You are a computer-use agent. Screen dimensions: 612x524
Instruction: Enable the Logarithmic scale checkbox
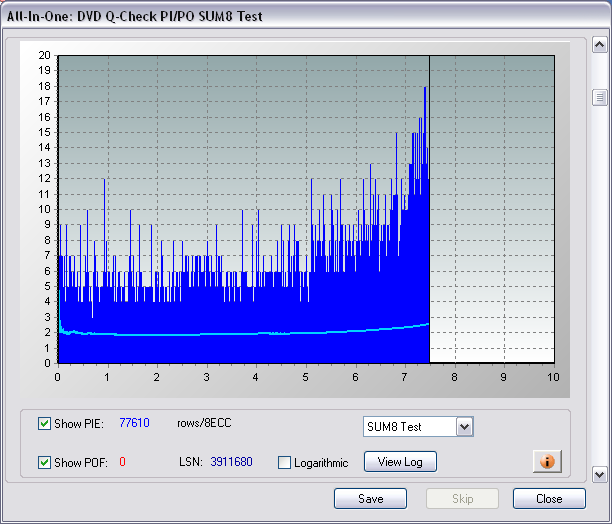point(284,462)
